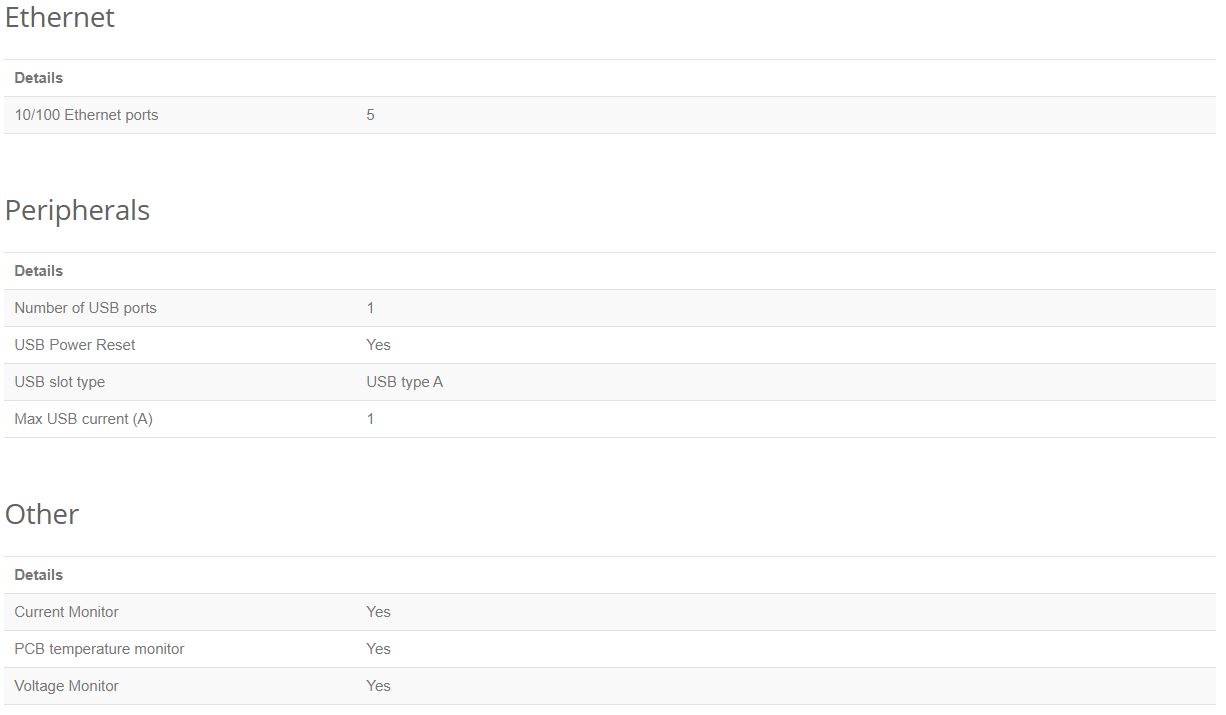Click the Yes value for Current Monitor
Image resolution: width=1226 pixels, height=715 pixels.
pos(378,612)
